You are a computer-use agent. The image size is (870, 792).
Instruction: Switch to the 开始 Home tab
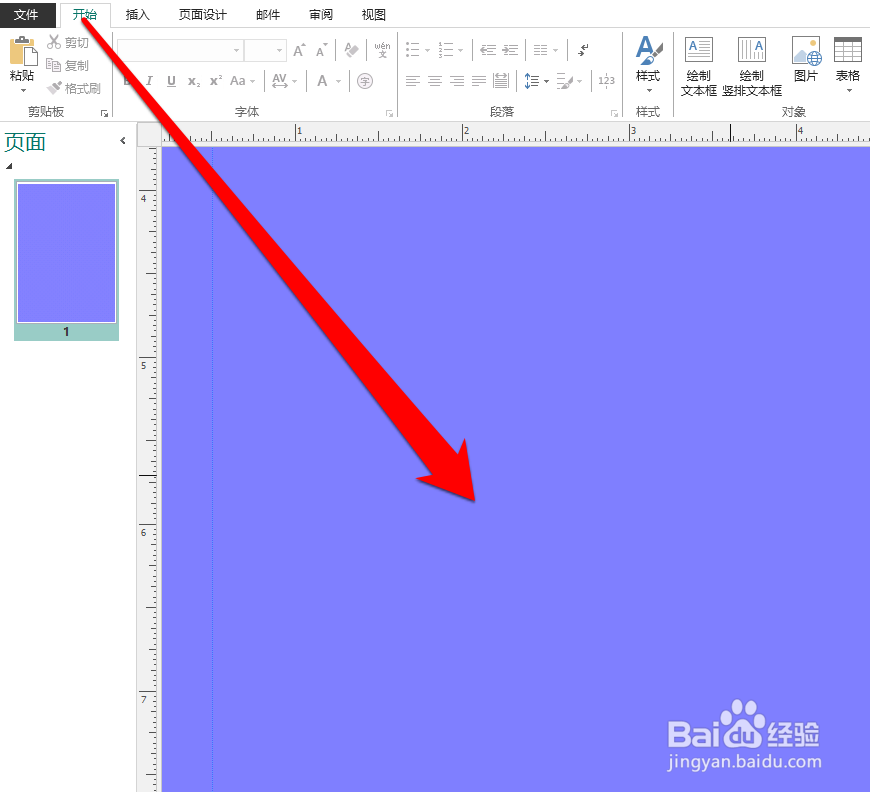[85, 14]
